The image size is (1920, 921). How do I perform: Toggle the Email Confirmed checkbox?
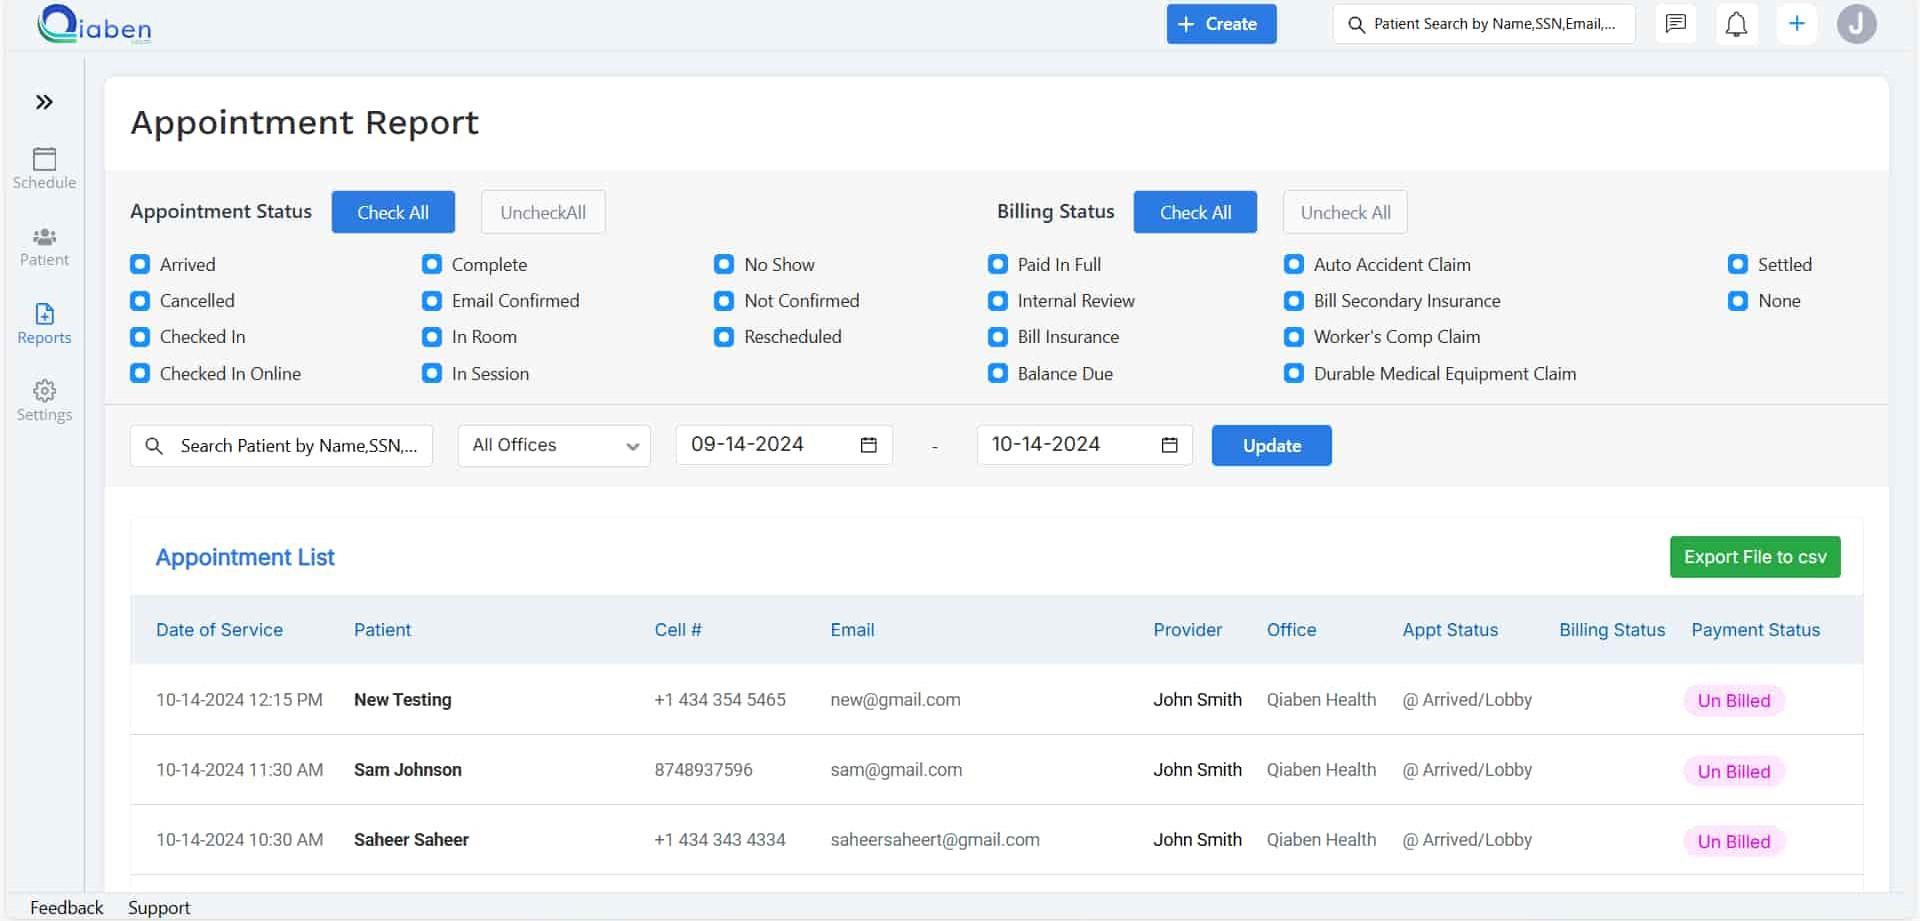432,300
